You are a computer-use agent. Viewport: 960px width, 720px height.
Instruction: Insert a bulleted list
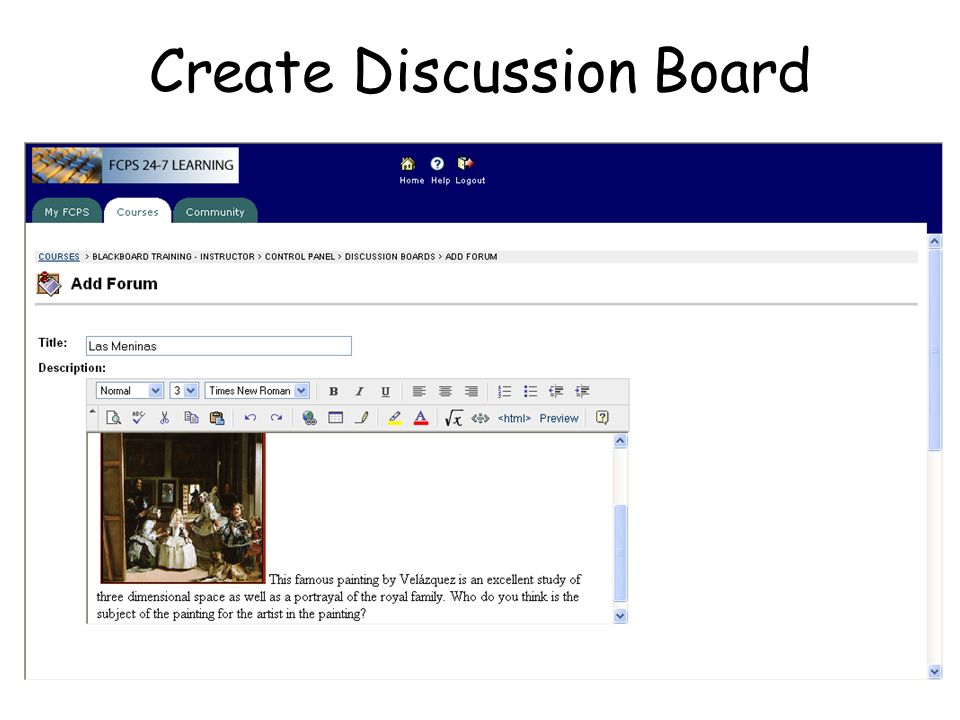[530, 391]
